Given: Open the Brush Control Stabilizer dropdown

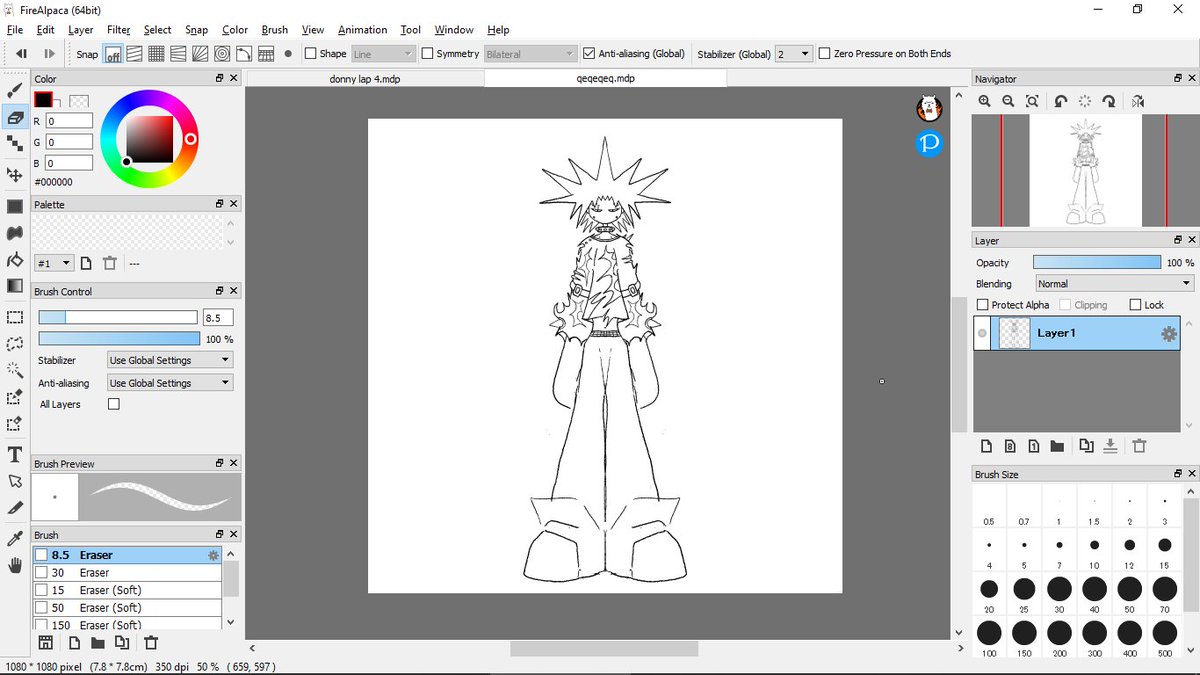Looking at the screenshot, I should pos(169,360).
